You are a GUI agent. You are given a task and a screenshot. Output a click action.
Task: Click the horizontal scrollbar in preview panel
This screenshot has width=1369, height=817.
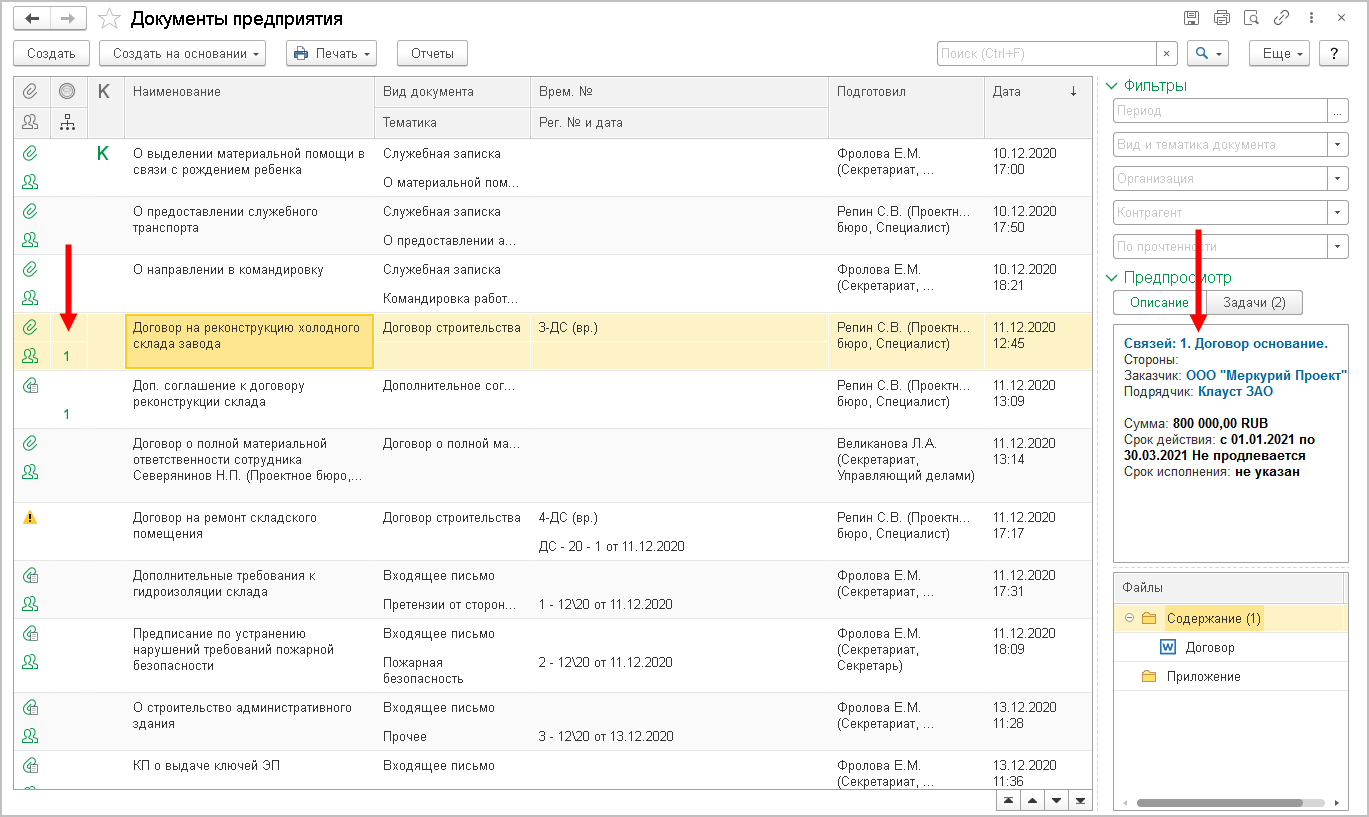(1219, 802)
